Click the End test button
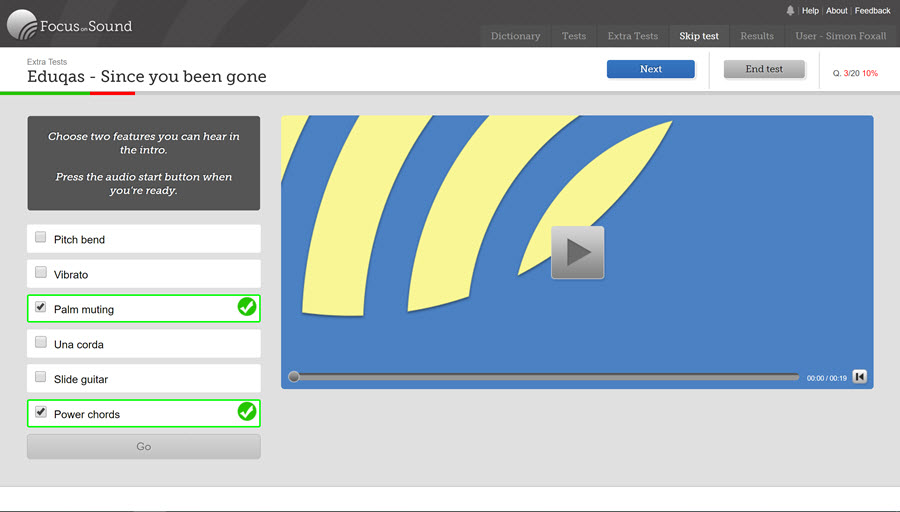Screen dimensions: 900x512 [x=764, y=69]
